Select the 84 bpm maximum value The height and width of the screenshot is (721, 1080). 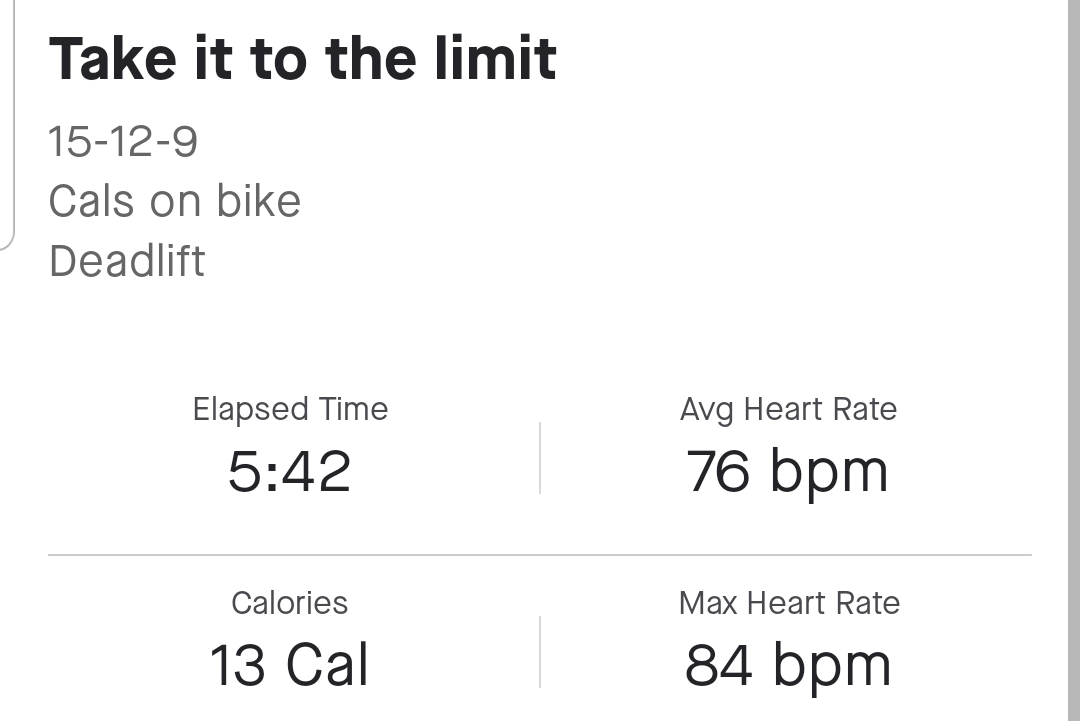click(787, 666)
